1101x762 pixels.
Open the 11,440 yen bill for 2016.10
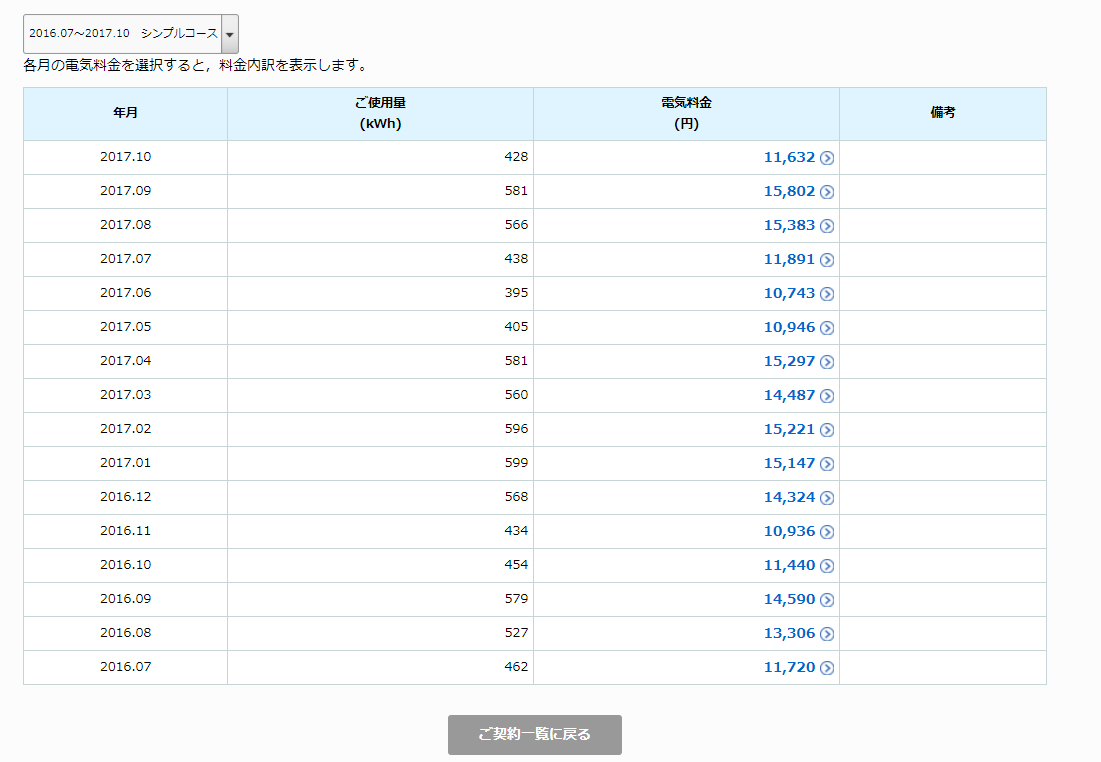[789, 565]
